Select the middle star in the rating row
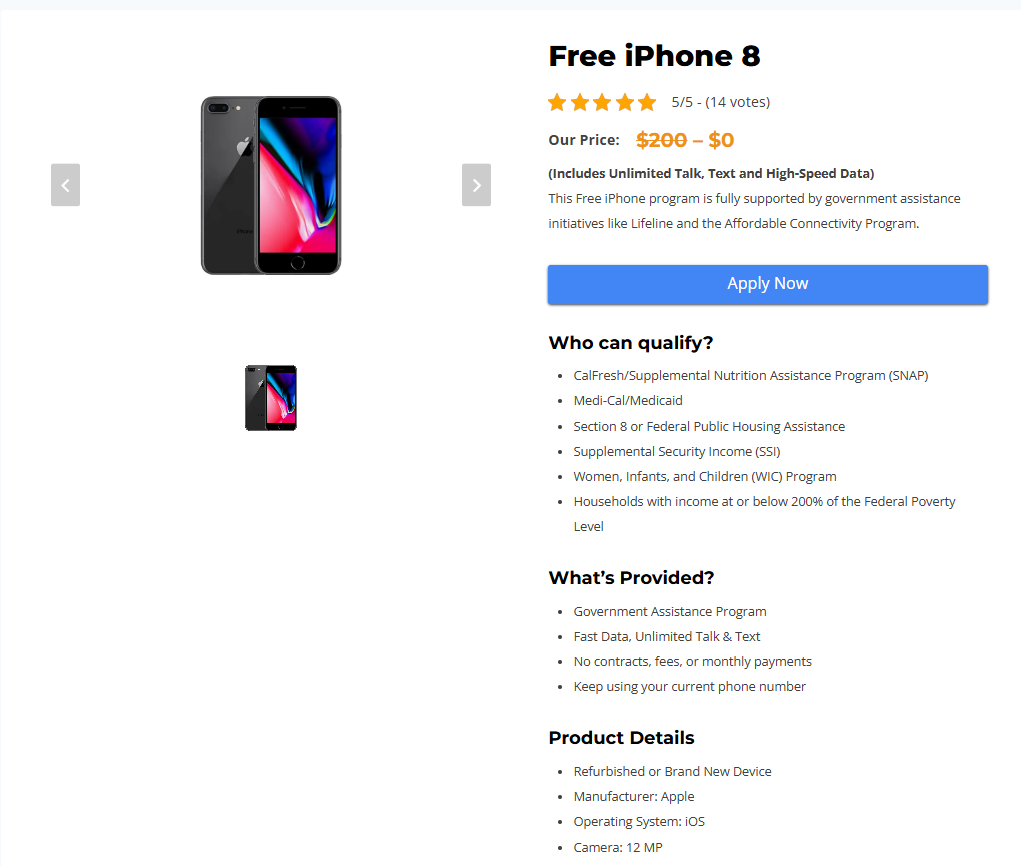 602,101
